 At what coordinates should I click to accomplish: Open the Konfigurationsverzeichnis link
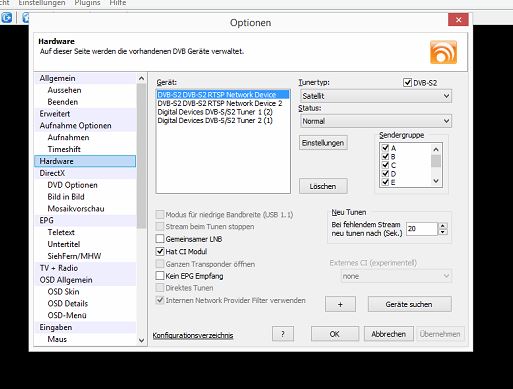coord(193,335)
